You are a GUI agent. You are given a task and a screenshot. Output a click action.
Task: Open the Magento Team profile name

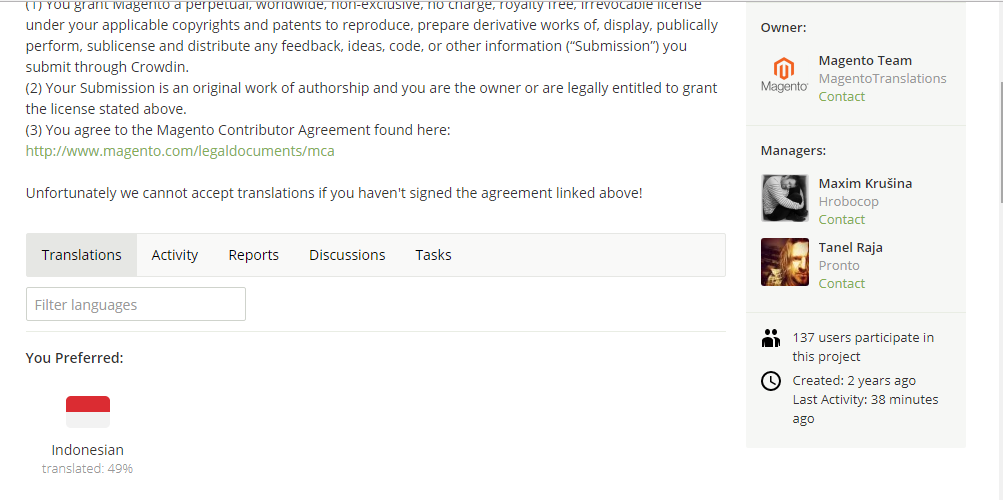(865, 60)
